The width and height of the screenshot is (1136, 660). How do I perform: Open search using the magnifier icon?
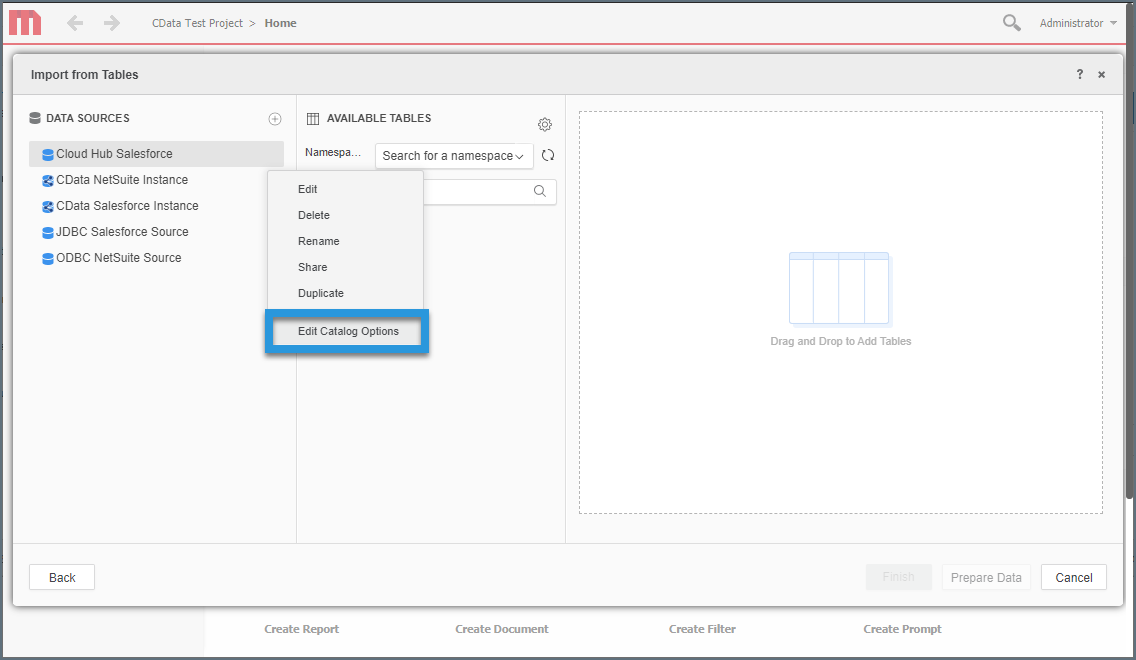point(1011,22)
